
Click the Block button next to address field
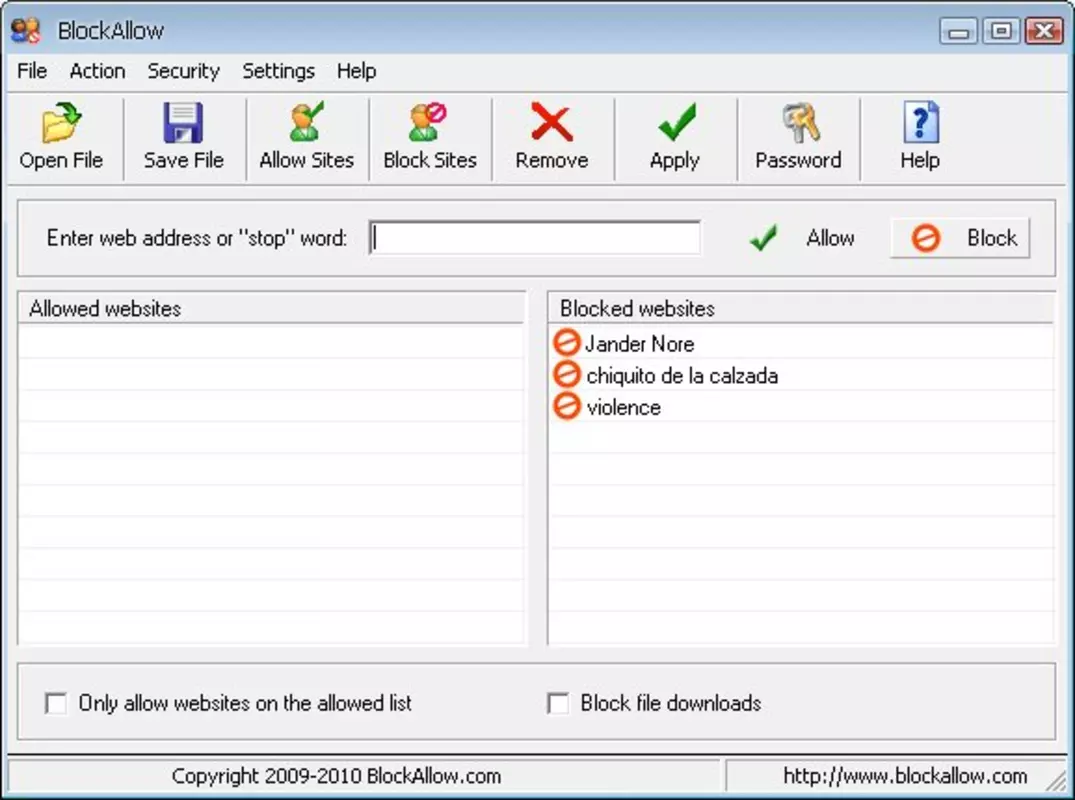click(x=960, y=238)
